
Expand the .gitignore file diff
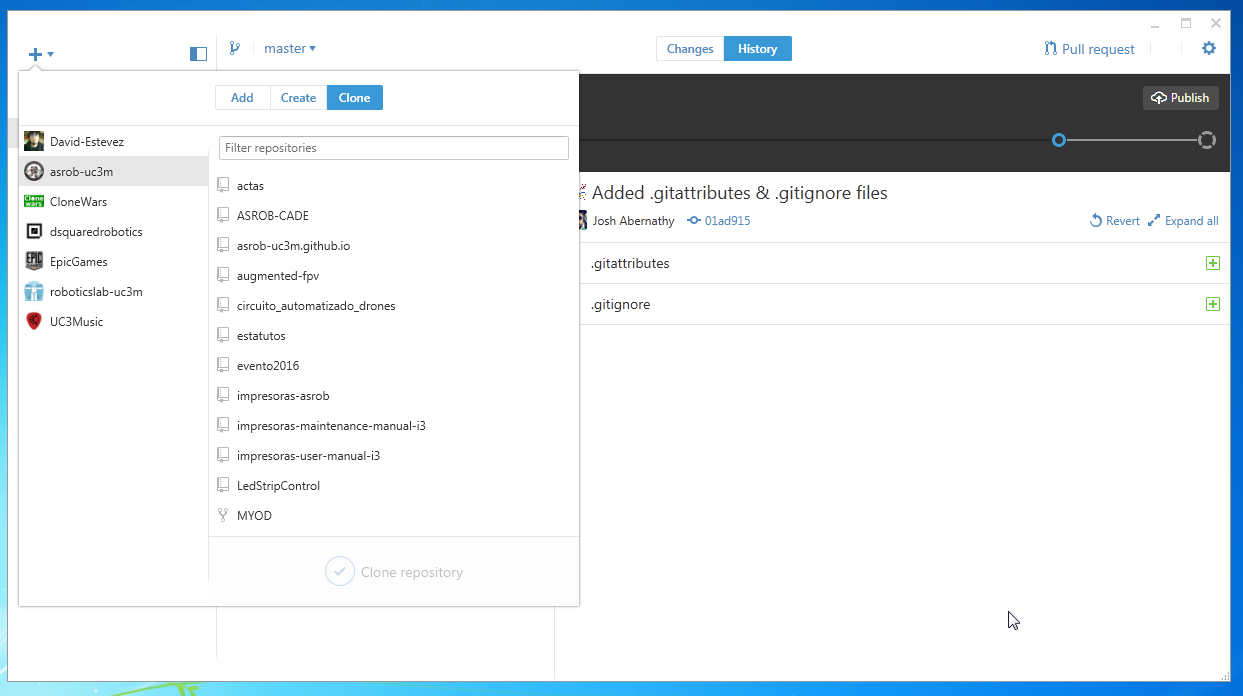(1212, 304)
